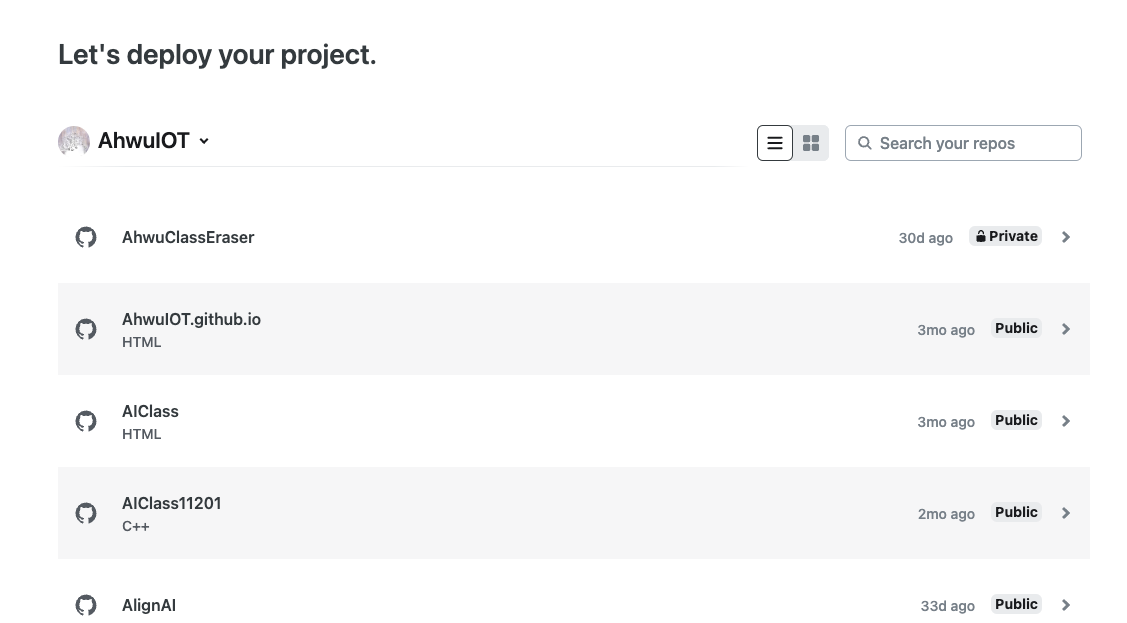Open the AlignAI chevron arrow
Screen dimensions: 1127x623
click(1066, 605)
